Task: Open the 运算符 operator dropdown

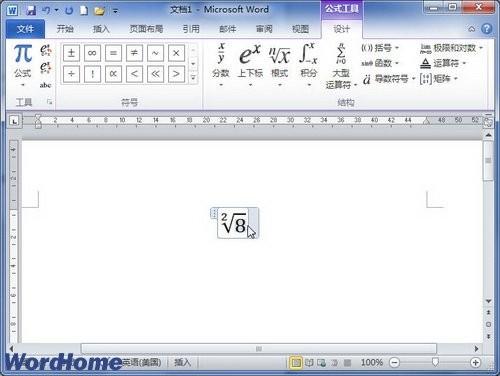Action: coord(443,63)
